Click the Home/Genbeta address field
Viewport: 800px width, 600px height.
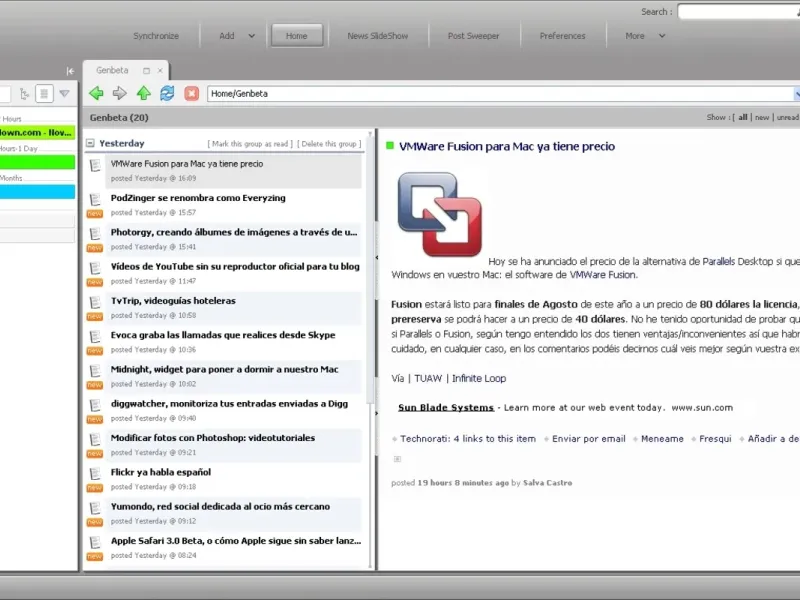(x=500, y=94)
